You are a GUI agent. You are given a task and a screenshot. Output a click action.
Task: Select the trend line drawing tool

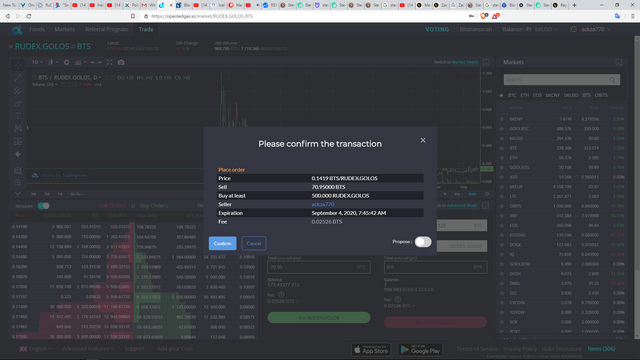pos(18,78)
